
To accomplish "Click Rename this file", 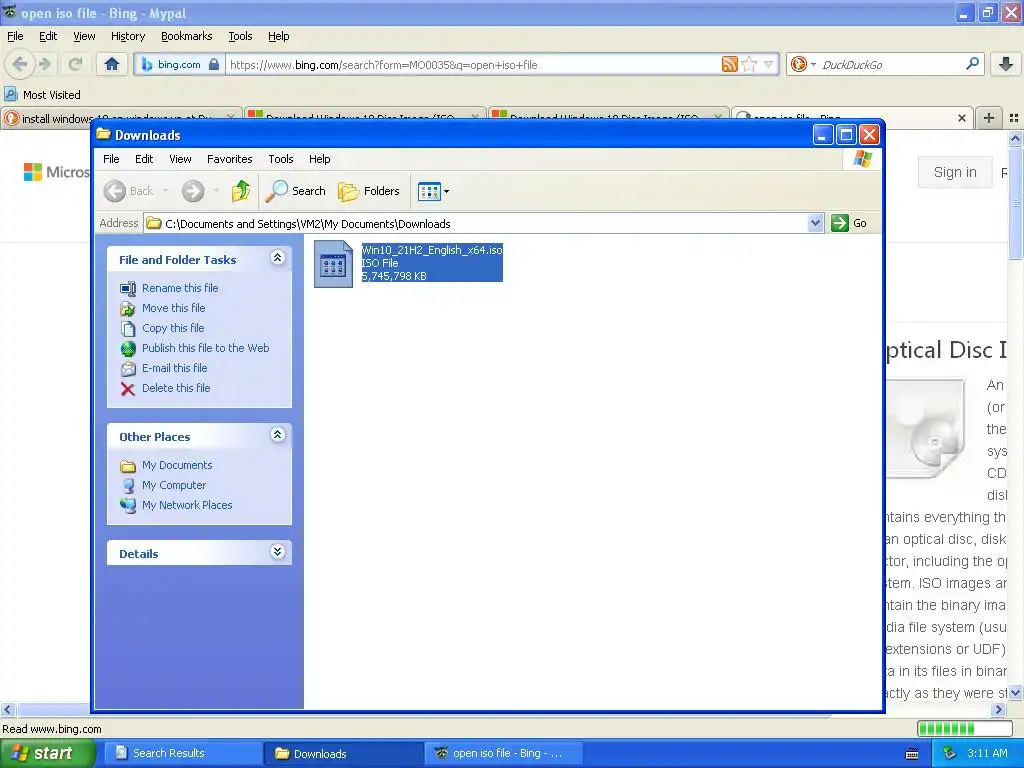I will [180, 288].
